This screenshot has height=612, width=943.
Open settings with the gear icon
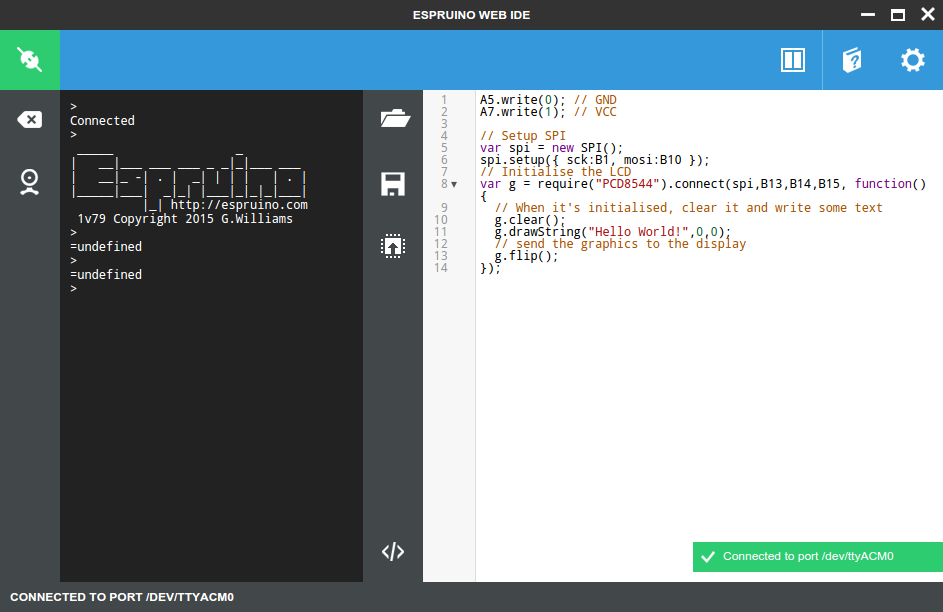coord(912,60)
